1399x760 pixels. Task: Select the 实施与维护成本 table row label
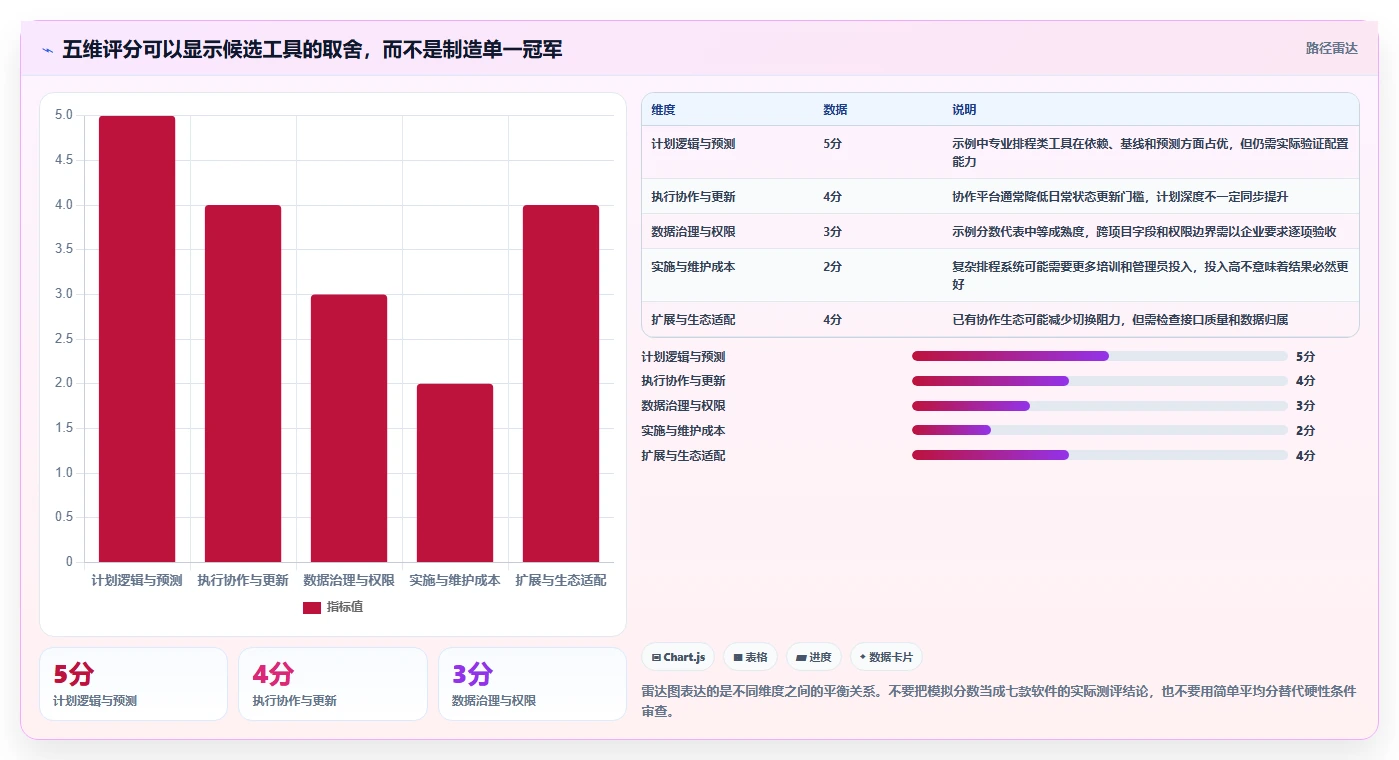pos(693,267)
